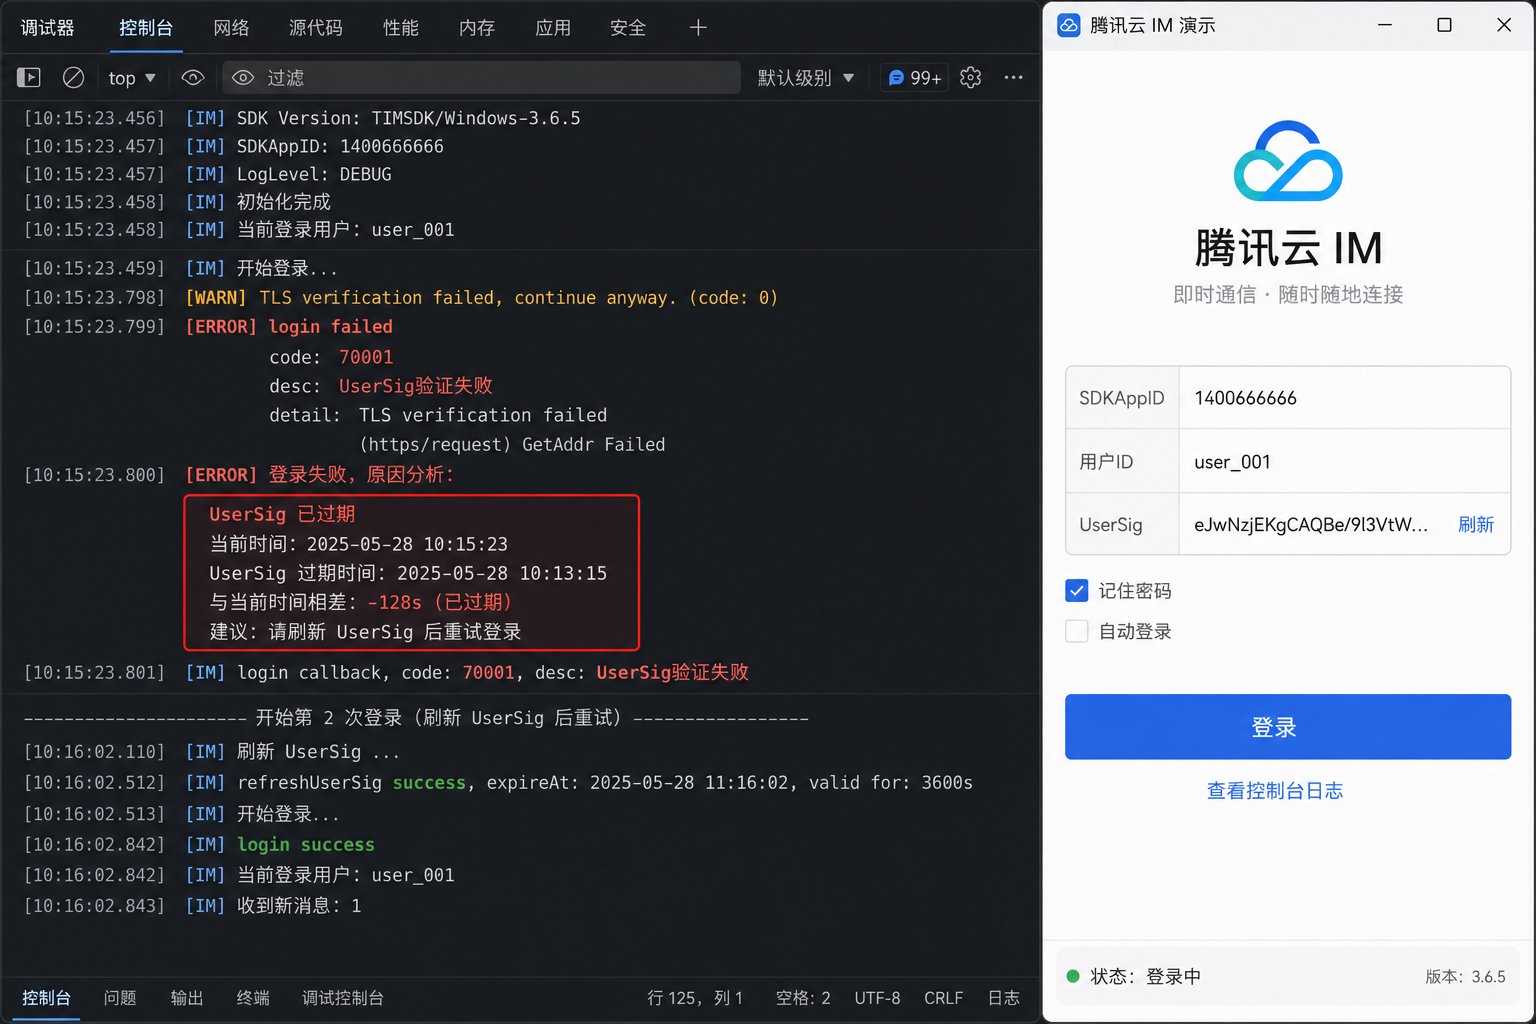Enable the 记住密码 checkbox

tap(1077, 591)
